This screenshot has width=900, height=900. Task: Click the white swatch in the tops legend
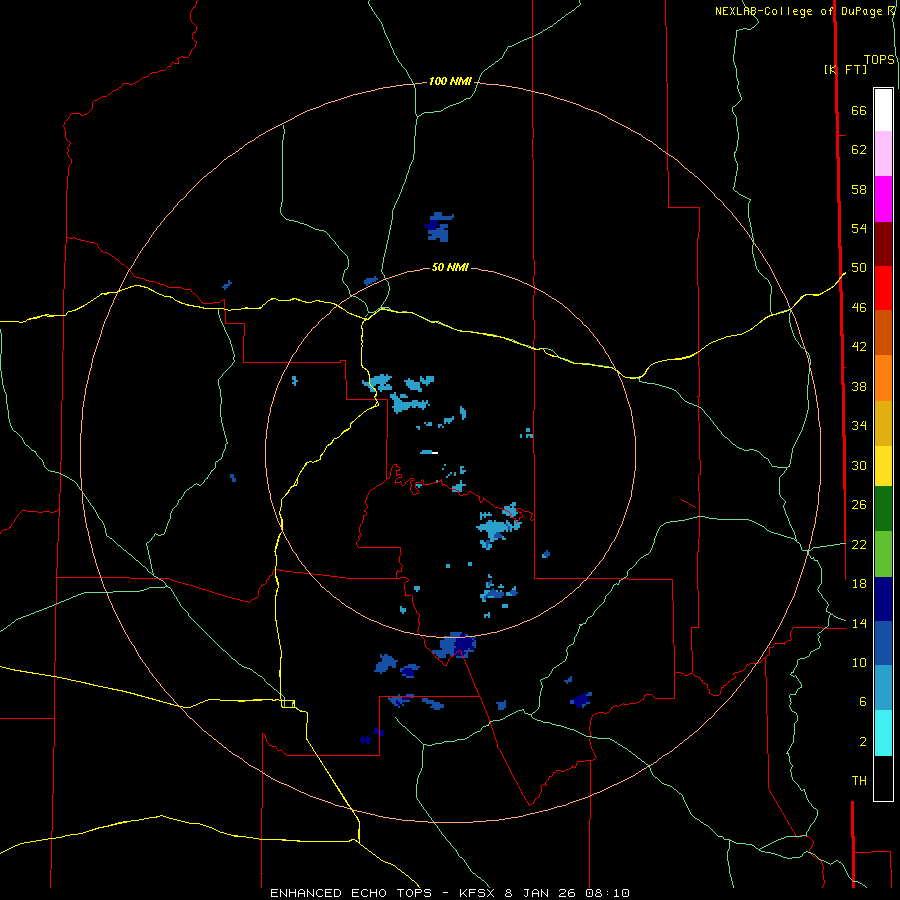(x=883, y=110)
